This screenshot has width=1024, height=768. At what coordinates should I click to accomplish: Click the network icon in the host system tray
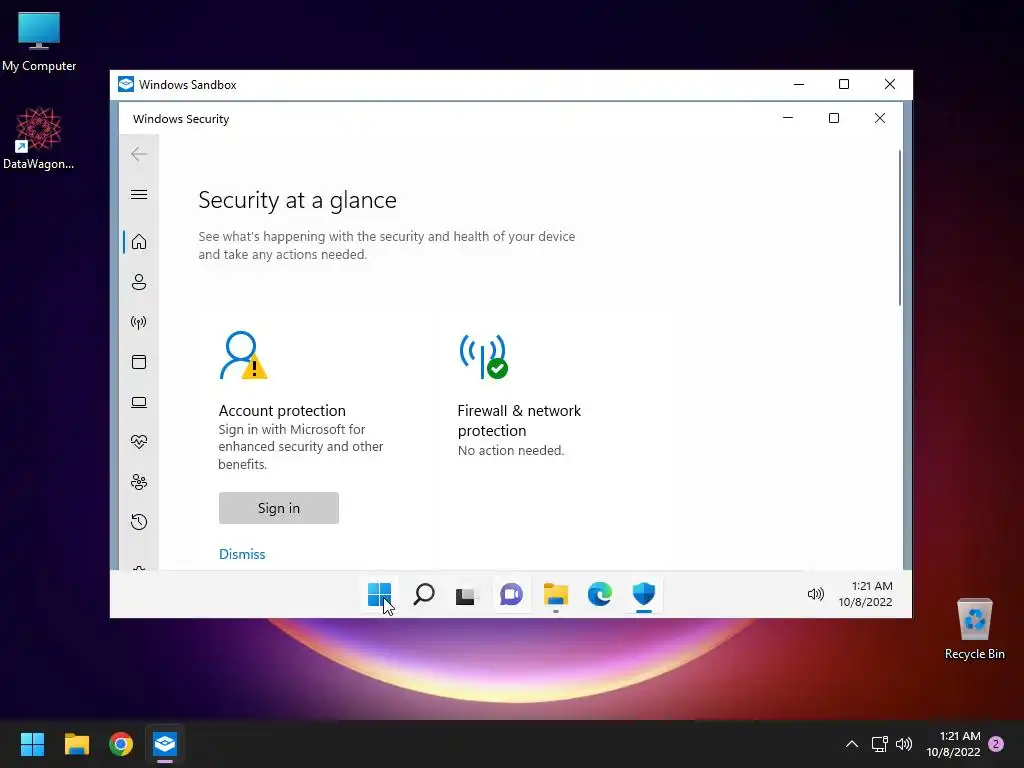tap(880, 744)
